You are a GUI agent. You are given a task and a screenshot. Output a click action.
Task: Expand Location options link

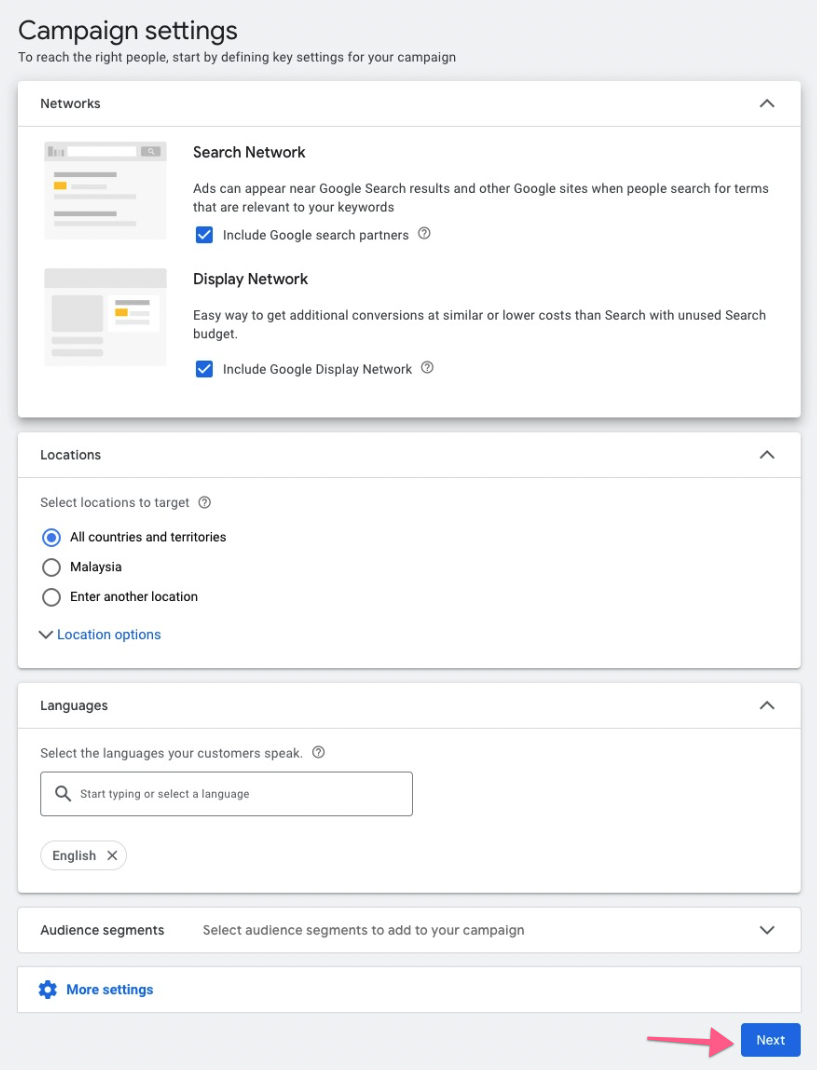[109, 635]
